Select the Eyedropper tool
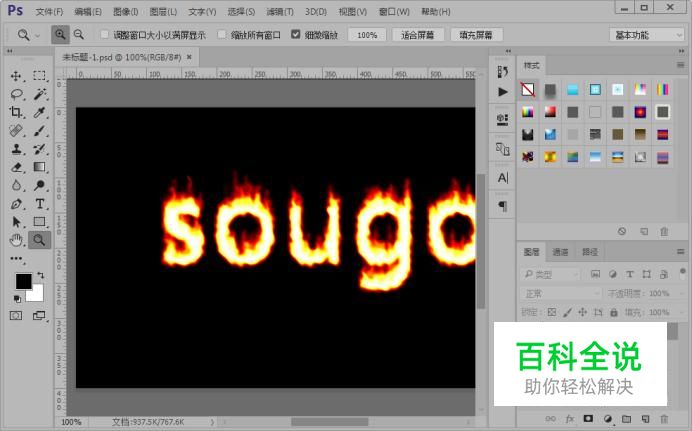Viewport: 692px width, 431px height. [x=39, y=112]
